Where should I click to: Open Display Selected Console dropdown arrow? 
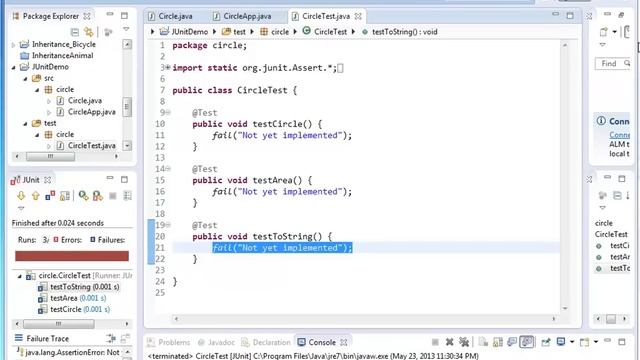[x=572, y=342]
